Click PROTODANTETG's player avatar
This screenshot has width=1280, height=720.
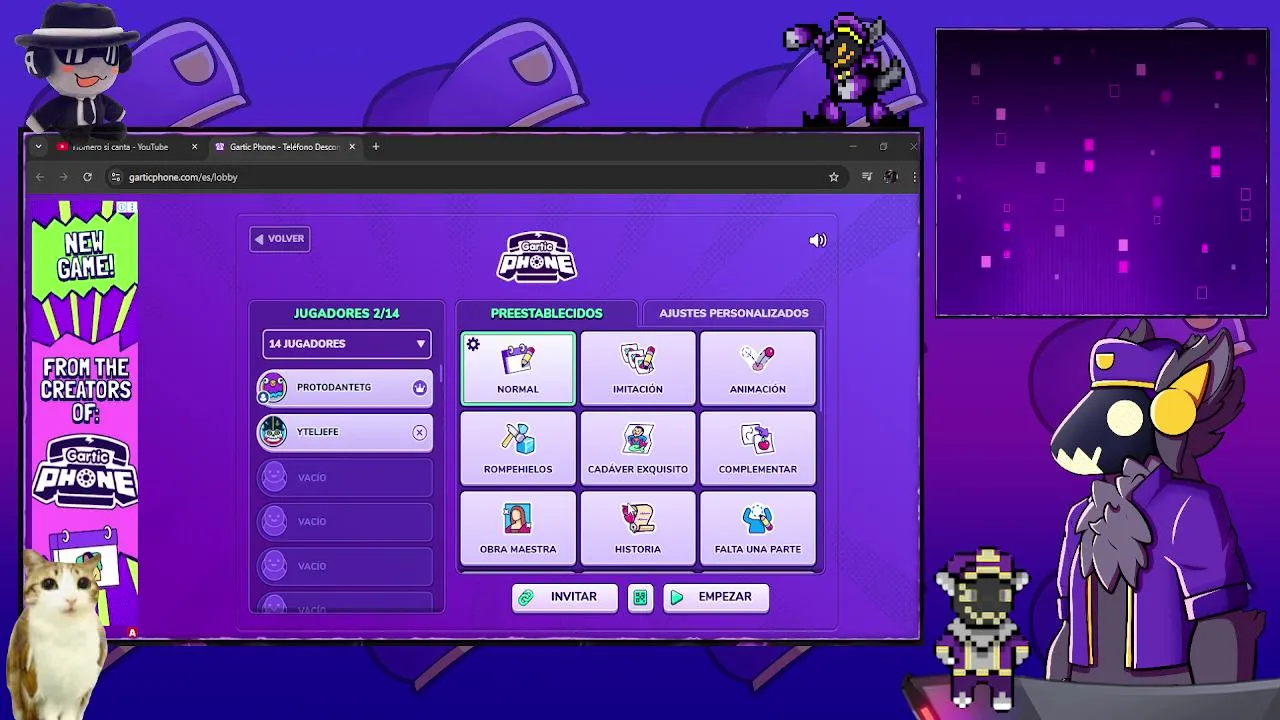point(272,387)
